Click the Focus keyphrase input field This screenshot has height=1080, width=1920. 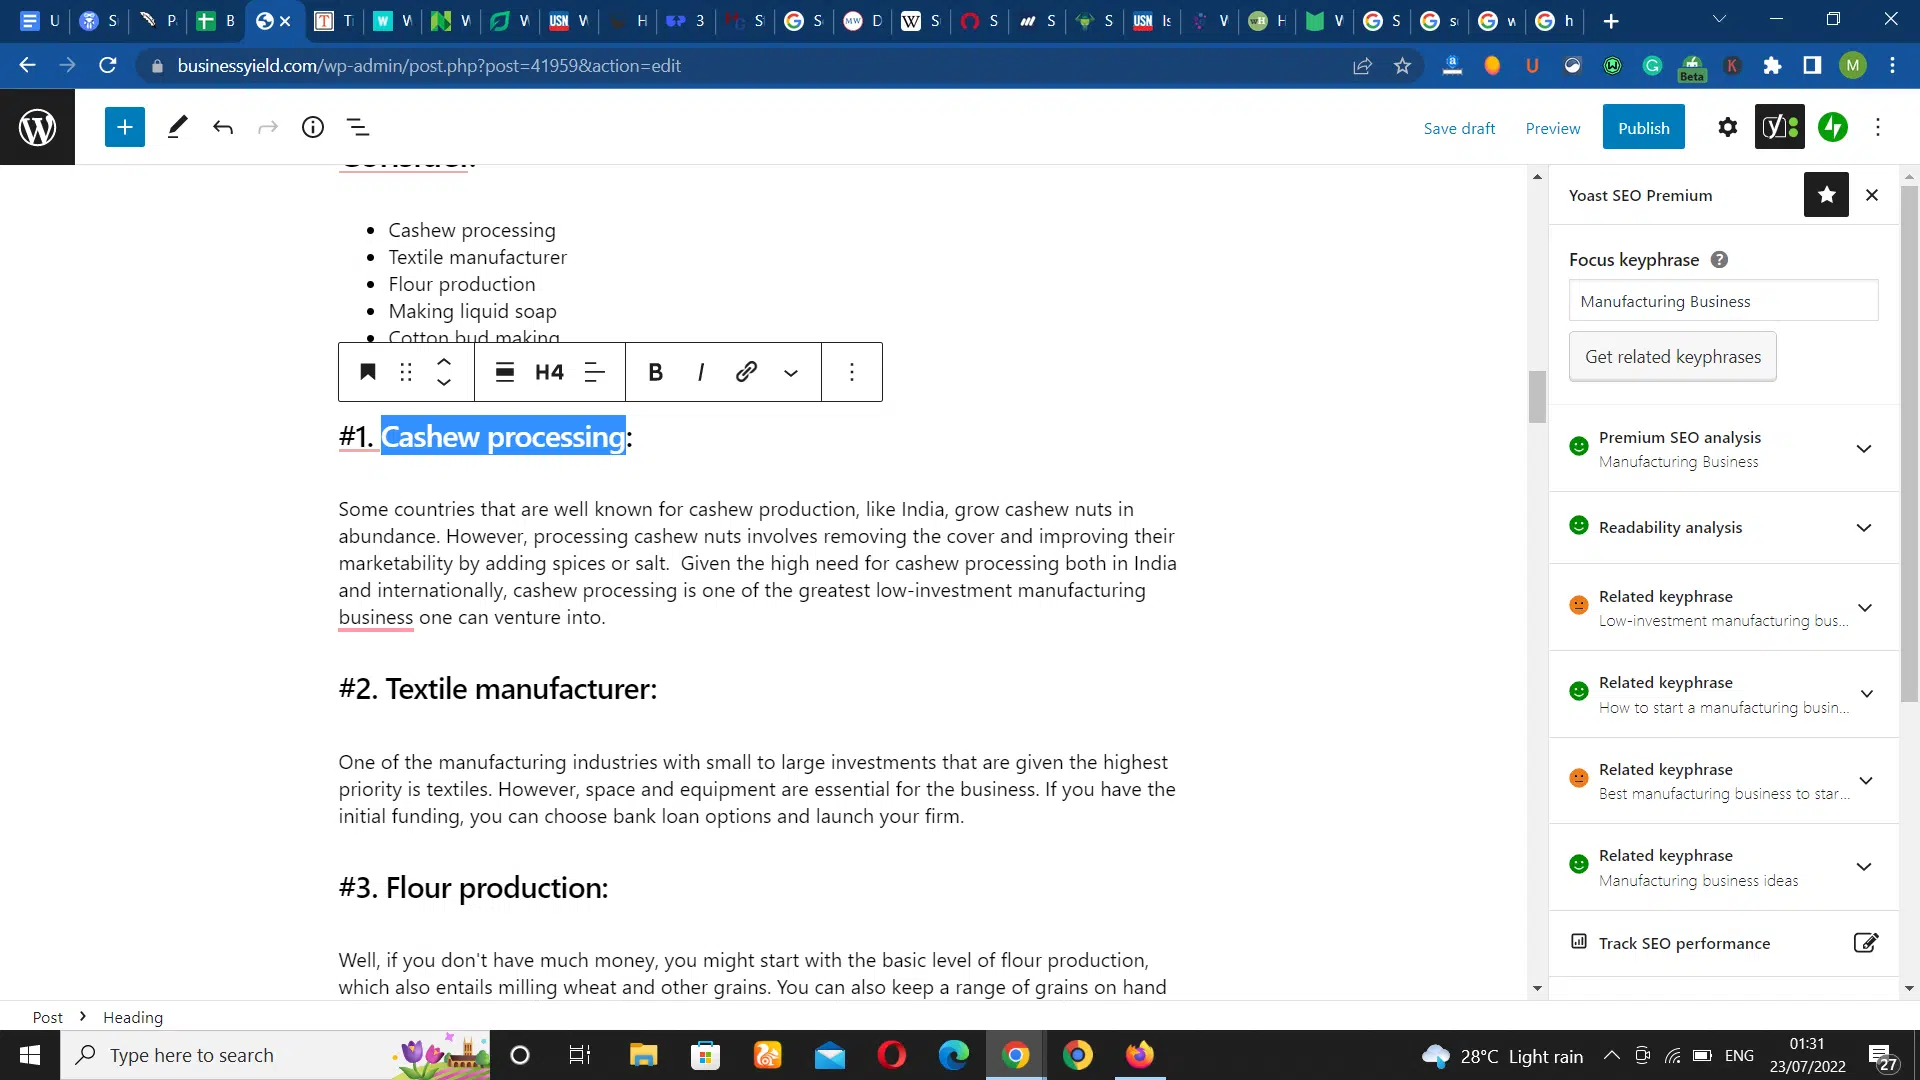[x=1722, y=301]
